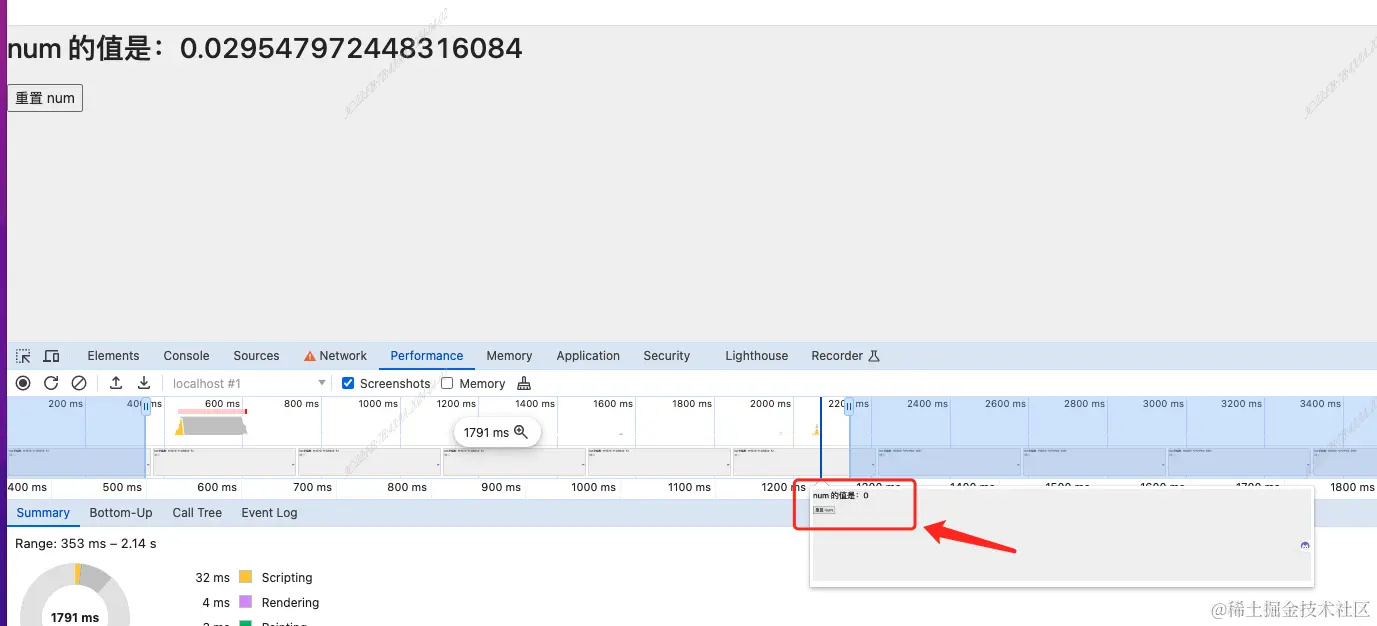Switch to the Bottom-Up tab
Image resolution: width=1377 pixels, height=626 pixels.
[x=121, y=513]
